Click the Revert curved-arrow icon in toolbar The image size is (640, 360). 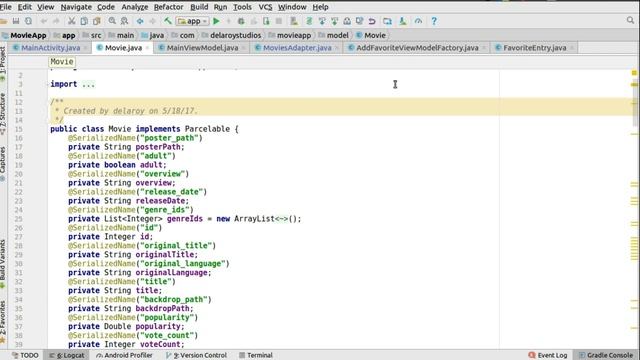[x=372, y=21]
